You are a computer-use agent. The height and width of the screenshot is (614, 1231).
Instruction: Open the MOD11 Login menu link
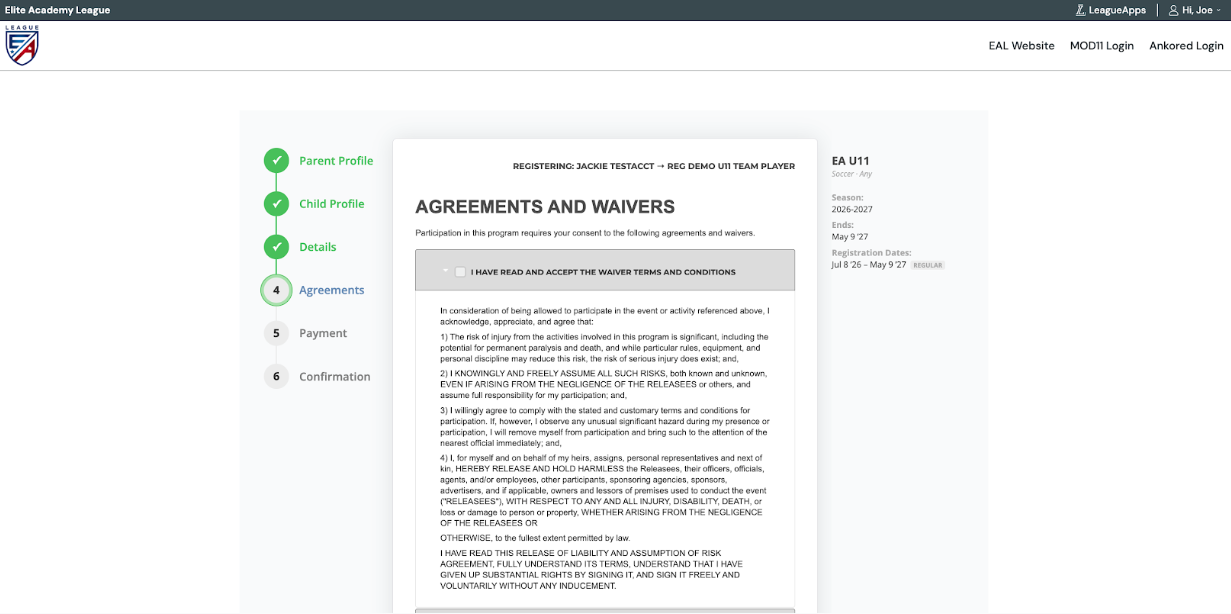(x=1102, y=46)
